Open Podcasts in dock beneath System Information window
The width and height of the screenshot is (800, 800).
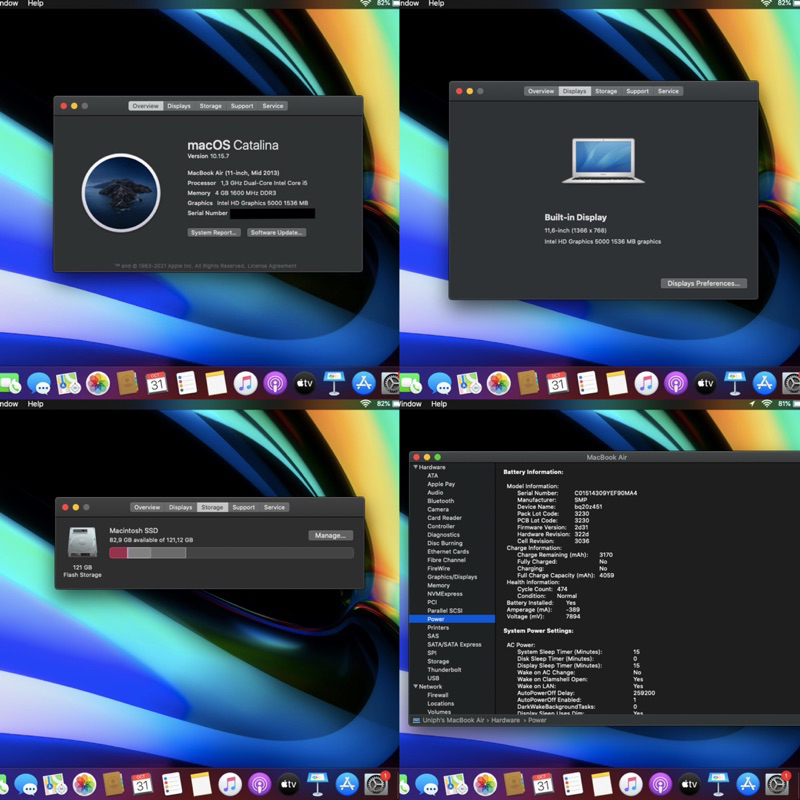pos(660,784)
